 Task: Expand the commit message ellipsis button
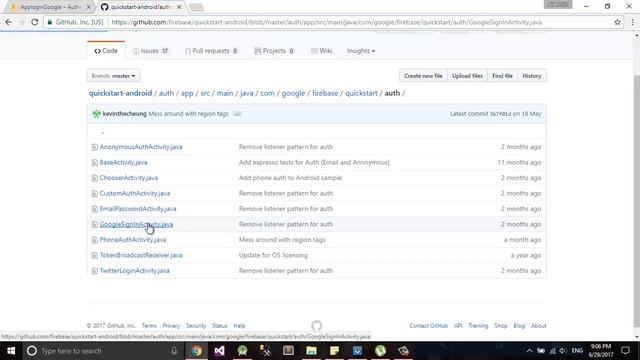pyautogui.click(x=237, y=114)
